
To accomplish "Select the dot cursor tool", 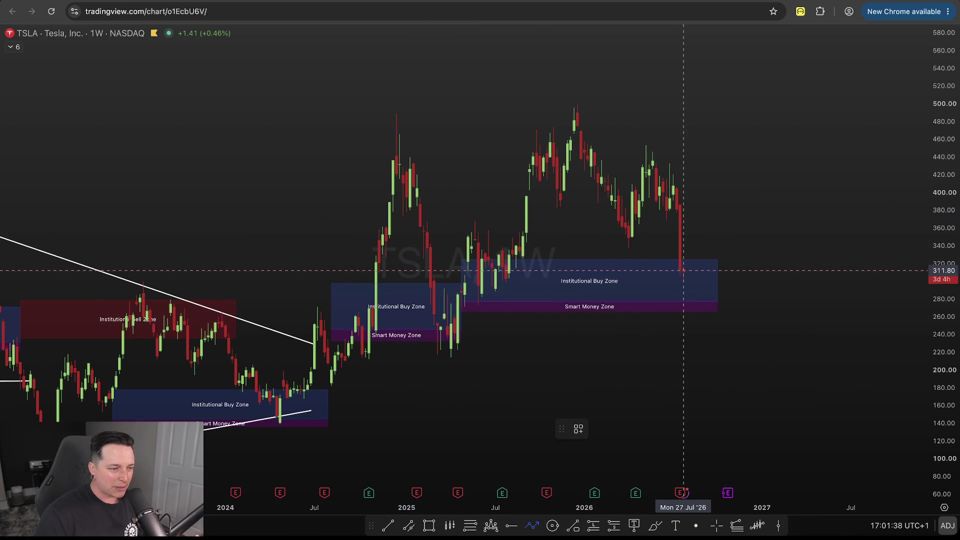I will [696, 525].
